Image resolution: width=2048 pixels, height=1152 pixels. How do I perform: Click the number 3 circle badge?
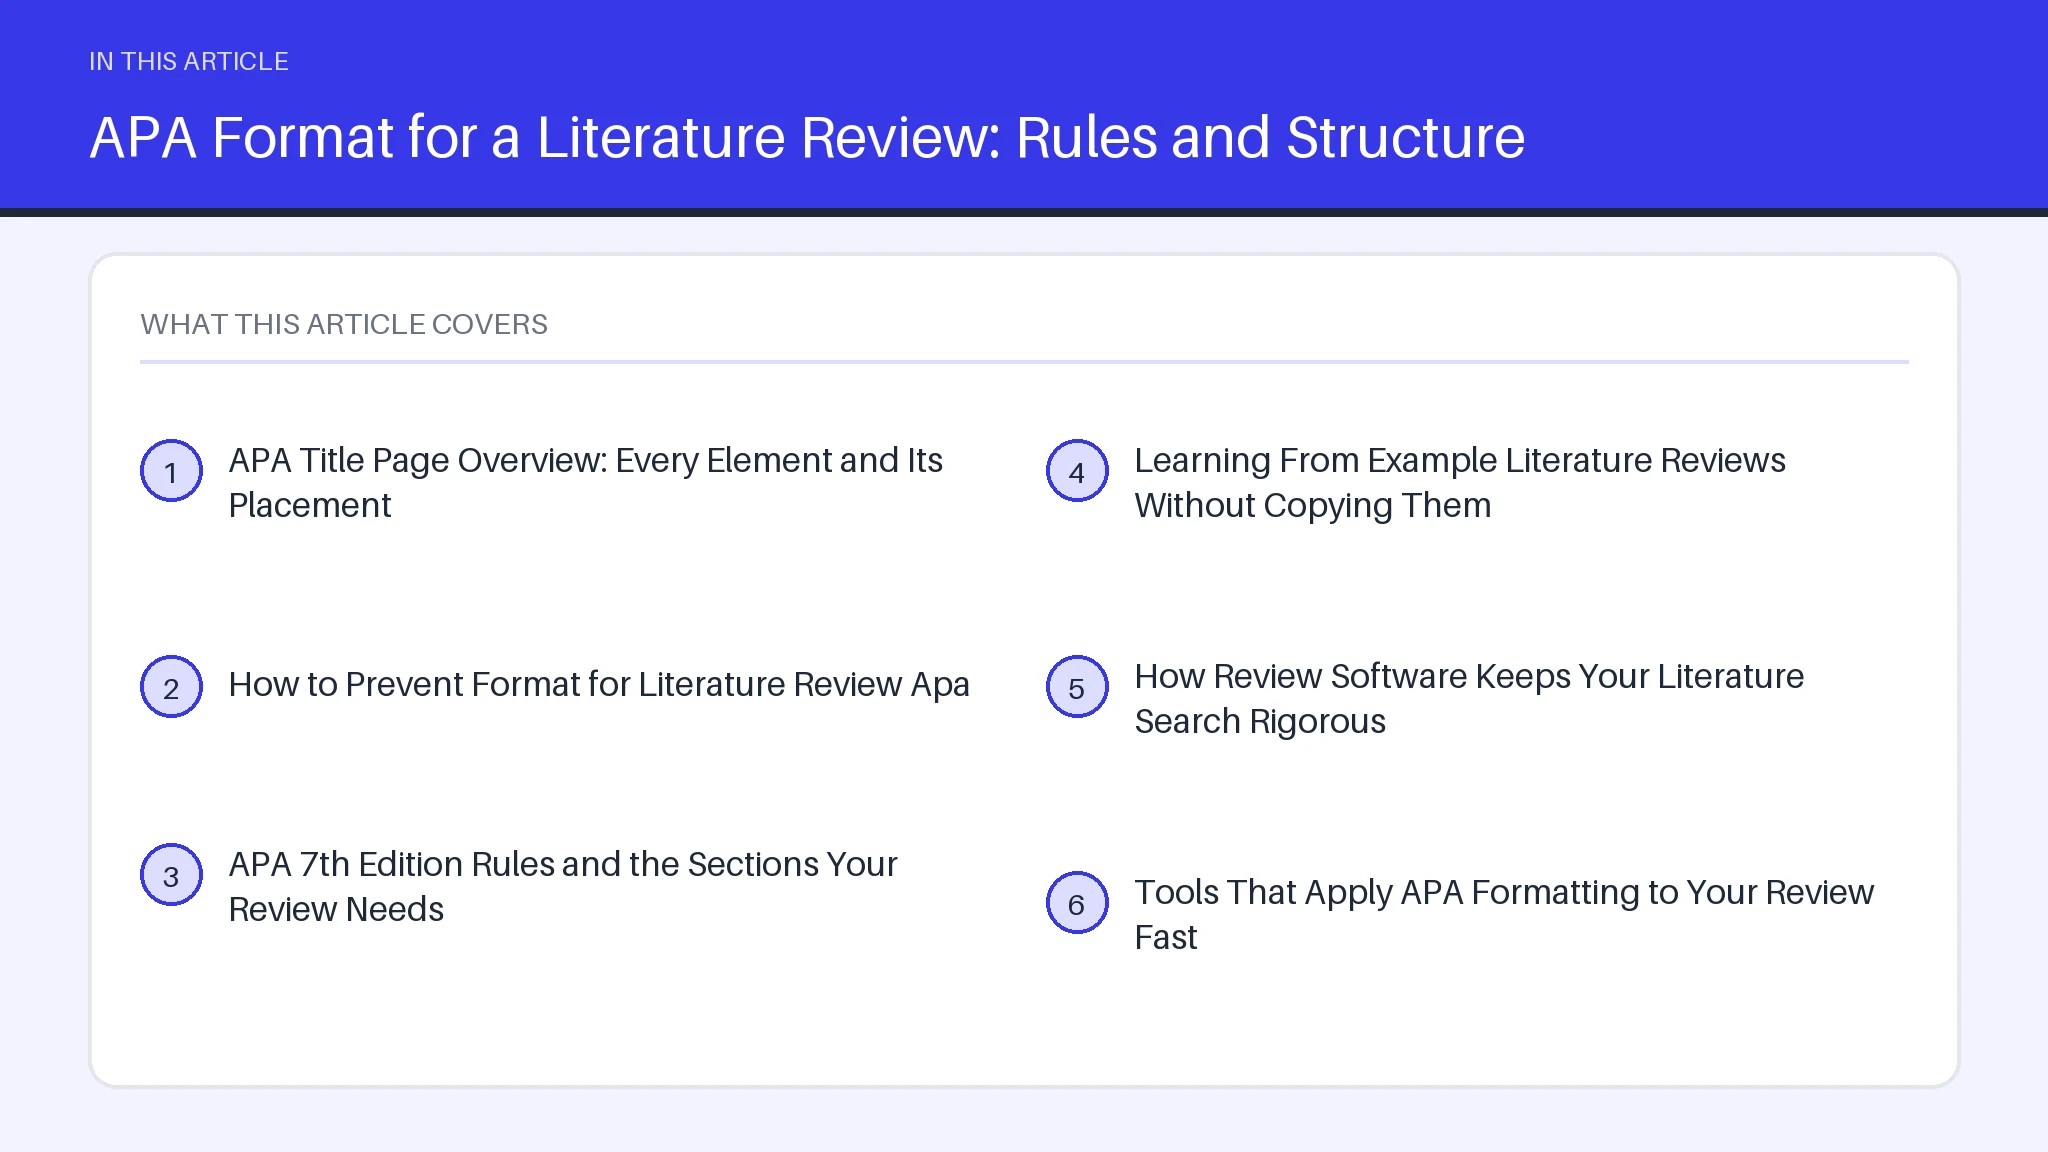[171, 875]
